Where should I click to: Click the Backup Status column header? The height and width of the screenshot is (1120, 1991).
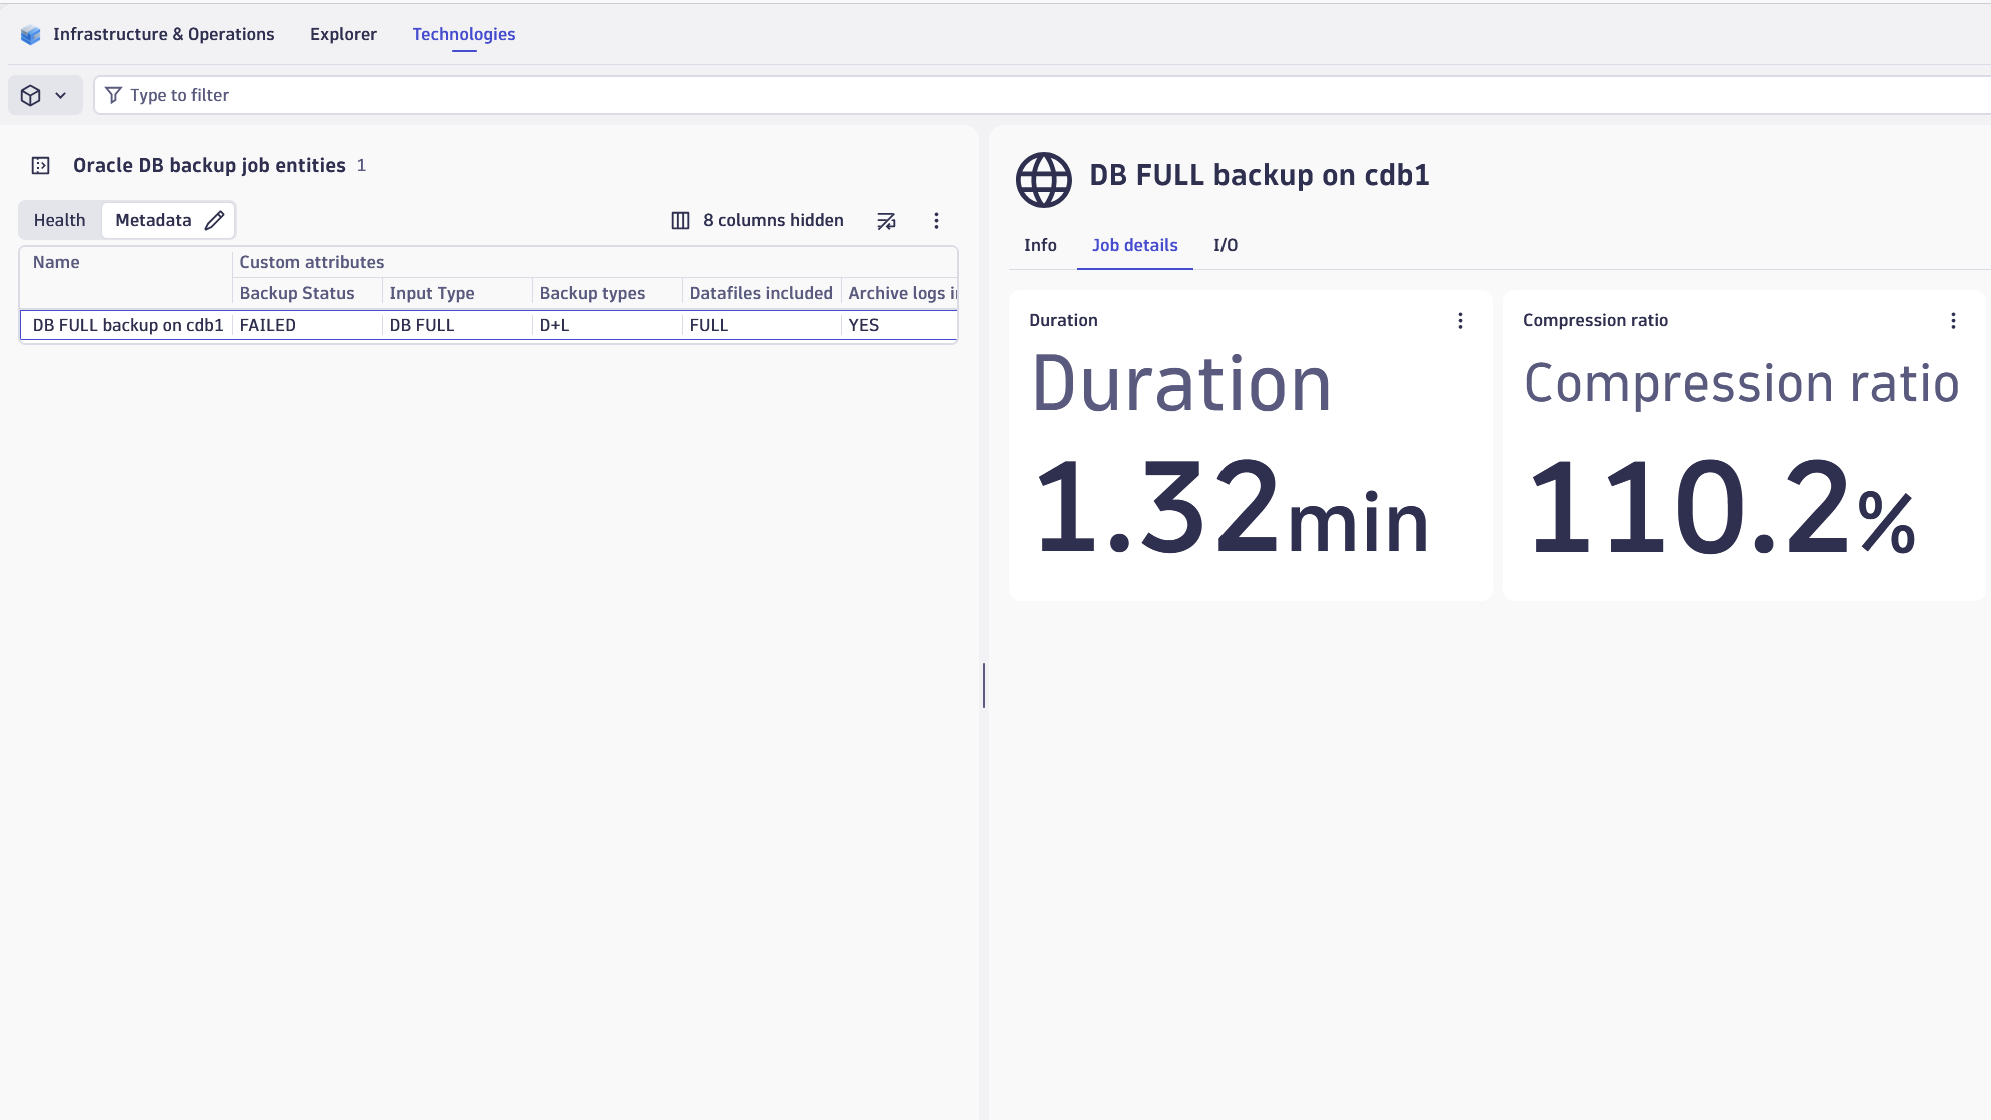pyautogui.click(x=297, y=293)
